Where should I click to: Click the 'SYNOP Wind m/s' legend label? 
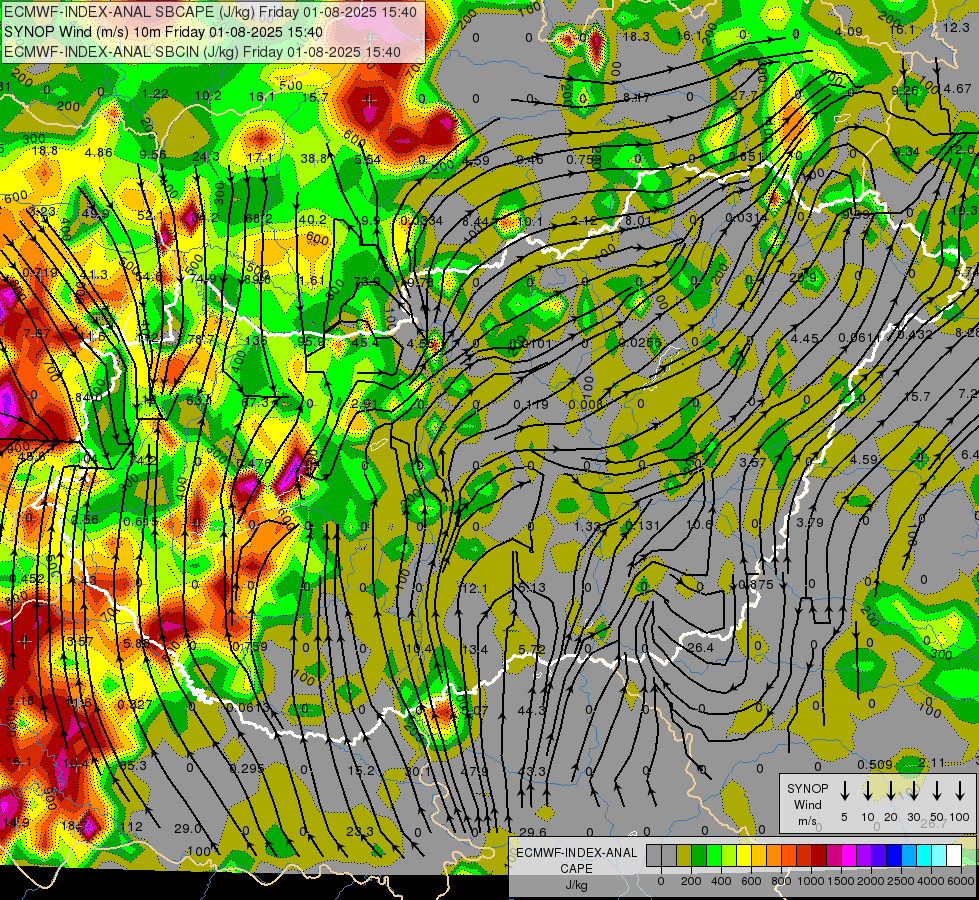tap(807, 804)
